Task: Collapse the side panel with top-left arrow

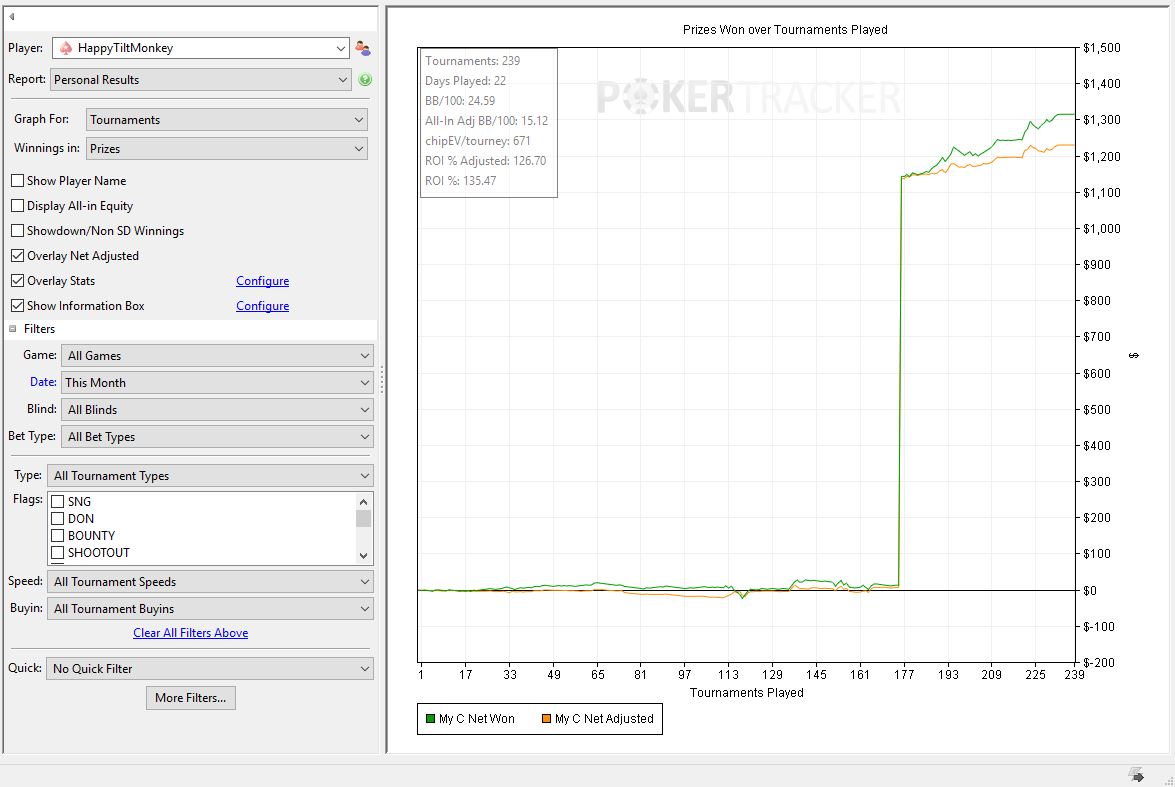Action: click(x=12, y=16)
